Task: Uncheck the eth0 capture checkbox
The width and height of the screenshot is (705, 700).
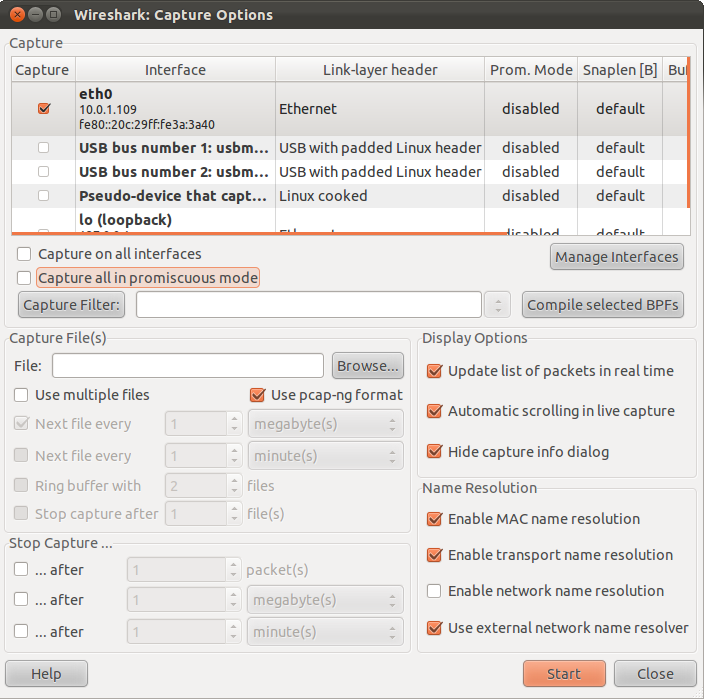Action: click(x=44, y=109)
